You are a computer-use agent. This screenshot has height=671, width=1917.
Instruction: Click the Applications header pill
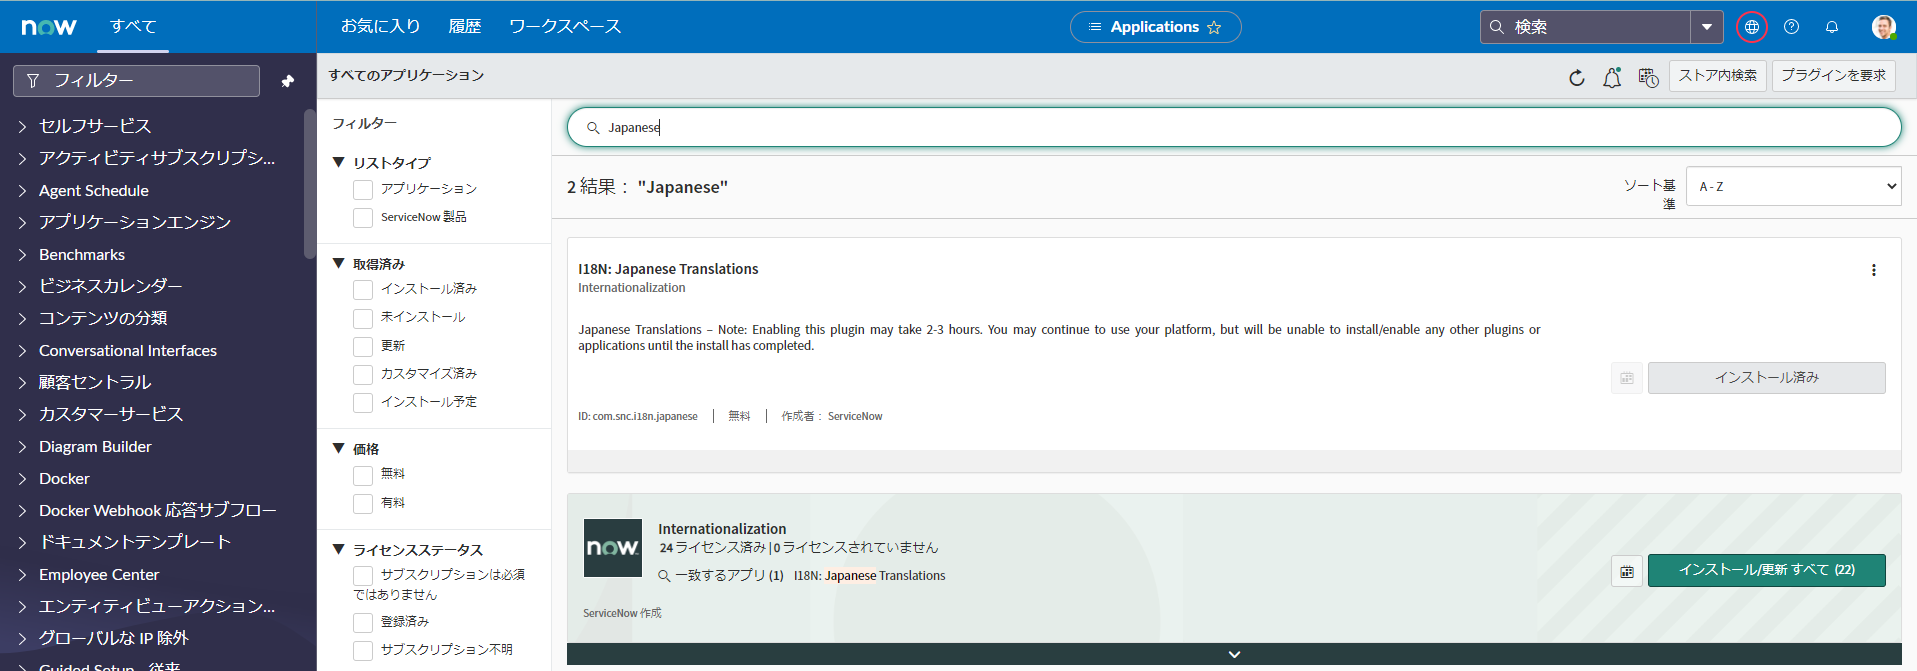click(1155, 27)
